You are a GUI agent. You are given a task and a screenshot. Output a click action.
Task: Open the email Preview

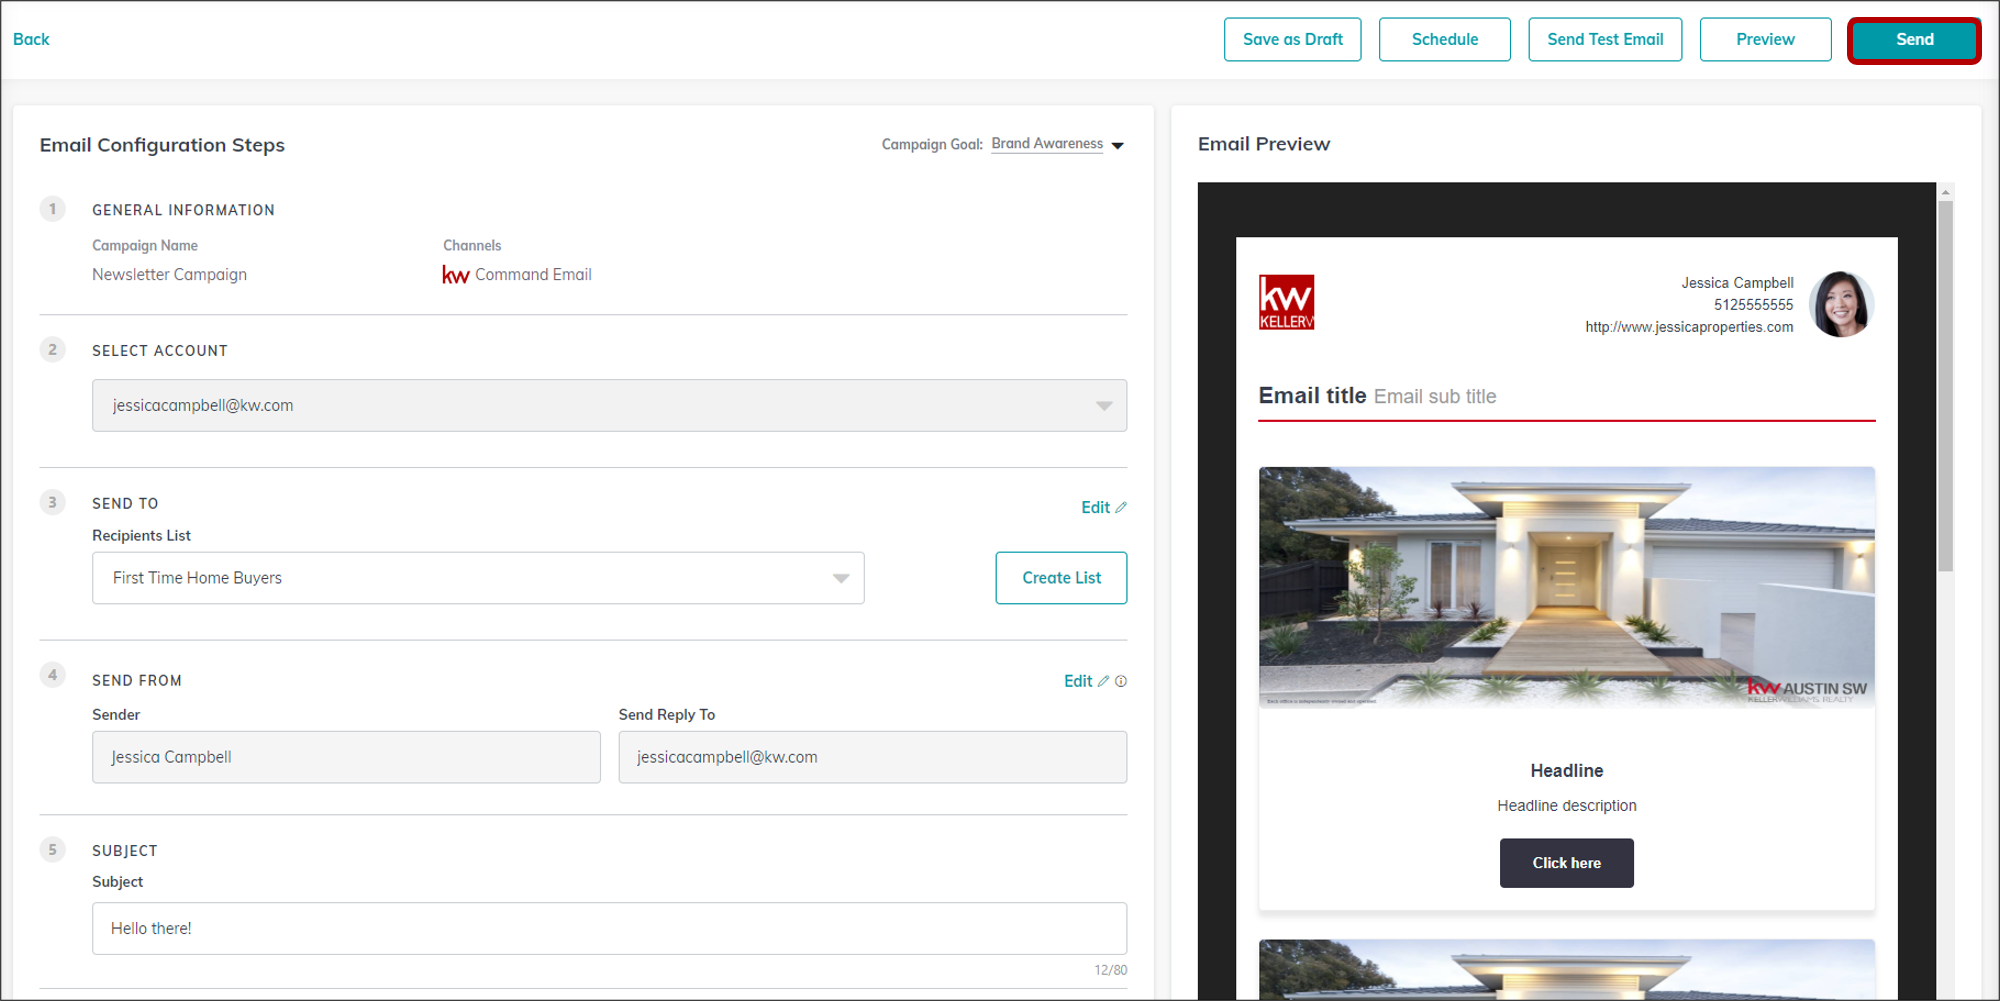pyautogui.click(x=1765, y=40)
